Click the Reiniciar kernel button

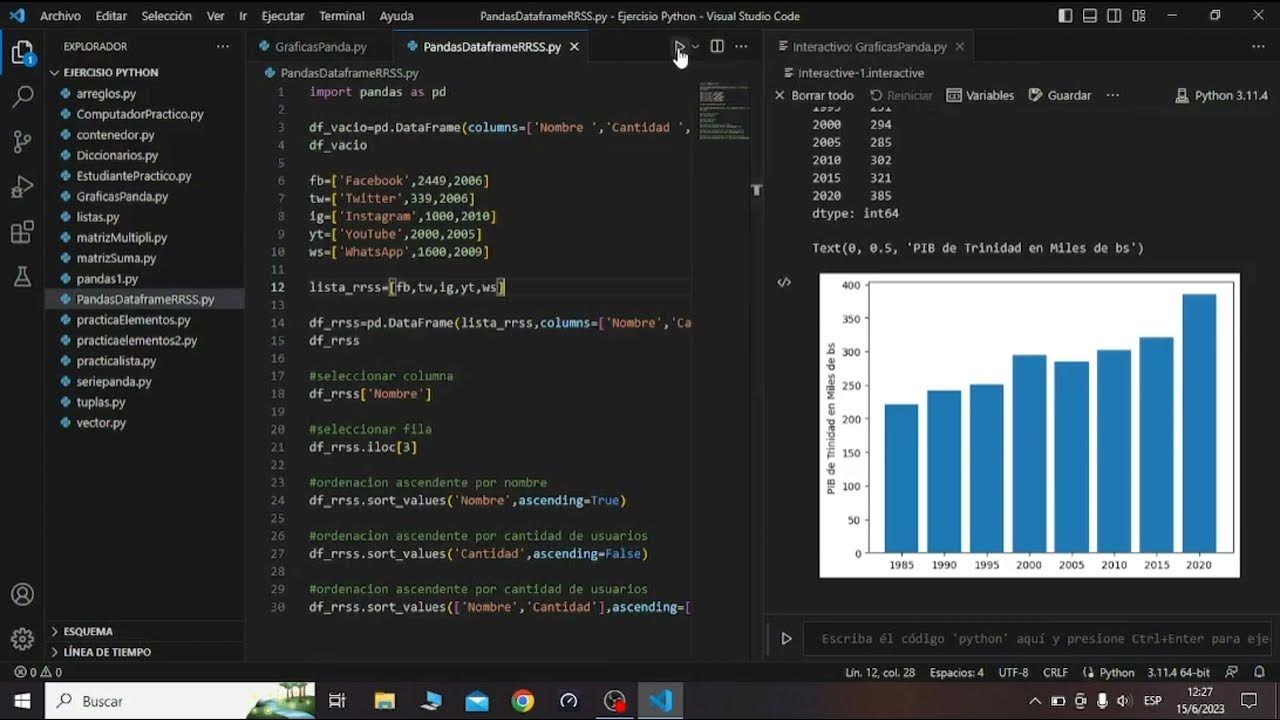[x=900, y=96]
